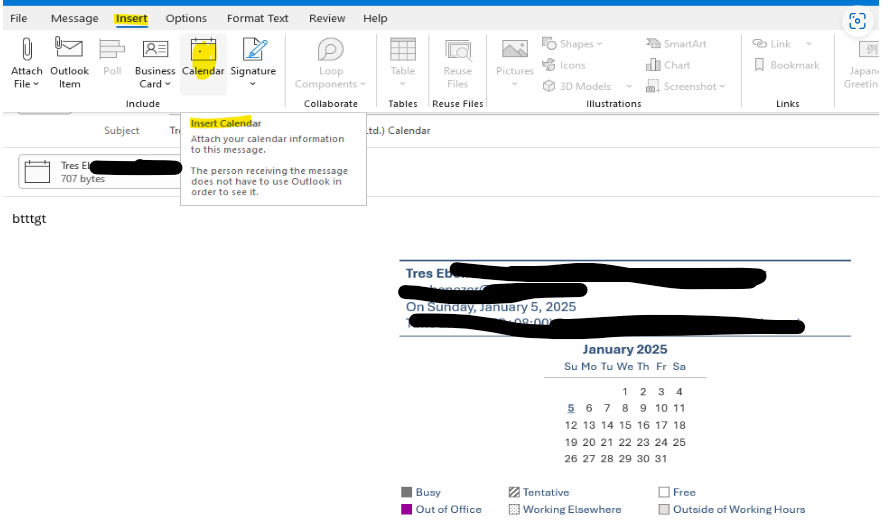Click the Attach File paperclip icon
This screenshot has width=895, height=531.
[26, 49]
